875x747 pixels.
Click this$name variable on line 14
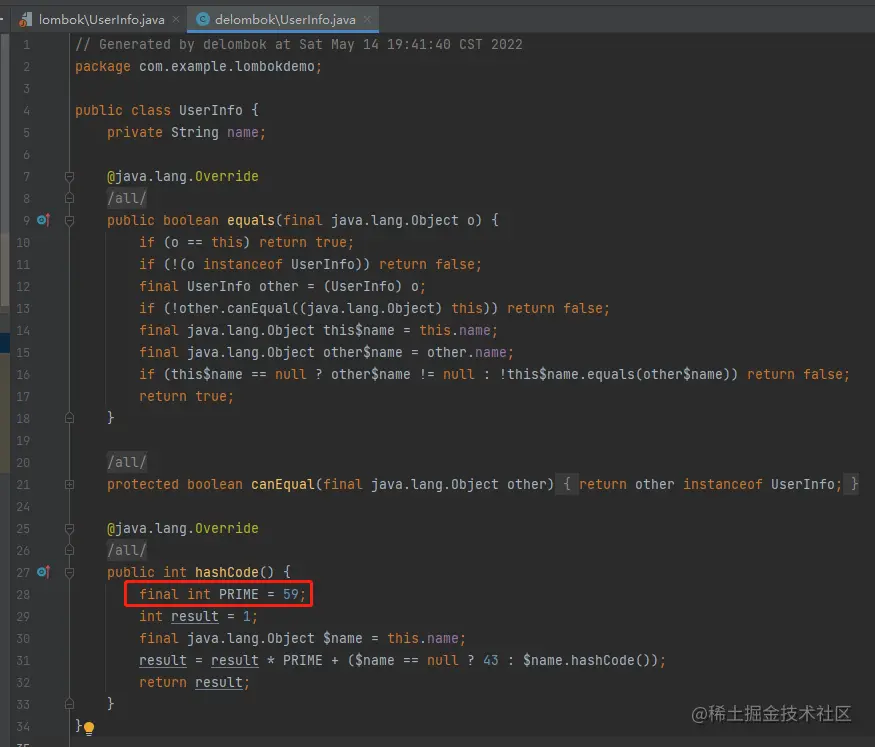point(359,330)
